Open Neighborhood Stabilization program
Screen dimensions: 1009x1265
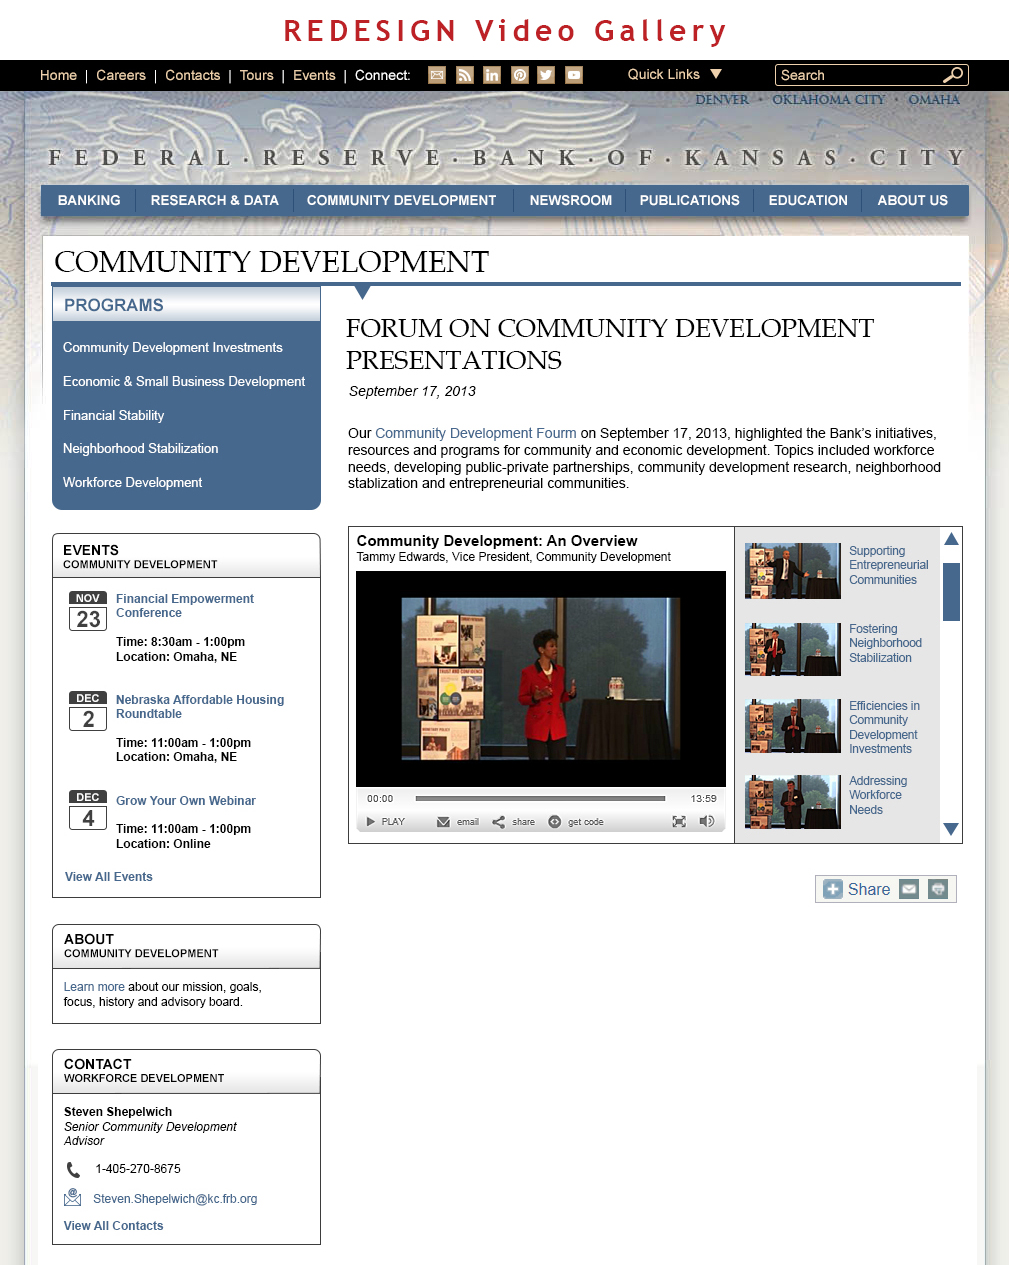[x=141, y=448]
